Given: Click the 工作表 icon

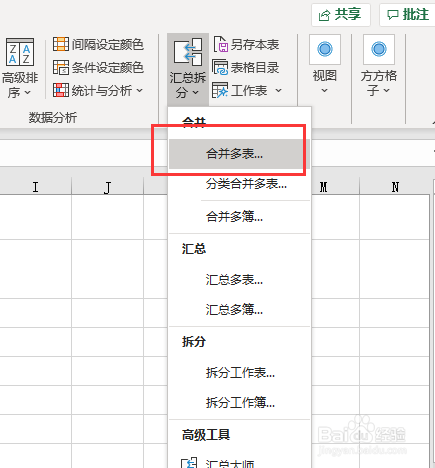Looking at the screenshot, I should [x=220, y=90].
